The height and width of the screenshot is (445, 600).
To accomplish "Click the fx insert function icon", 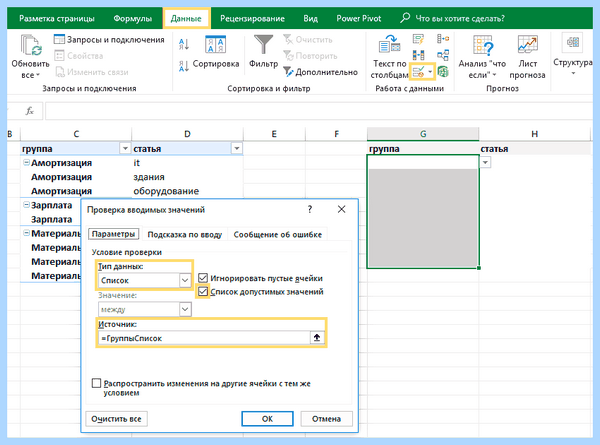I will [x=29, y=111].
